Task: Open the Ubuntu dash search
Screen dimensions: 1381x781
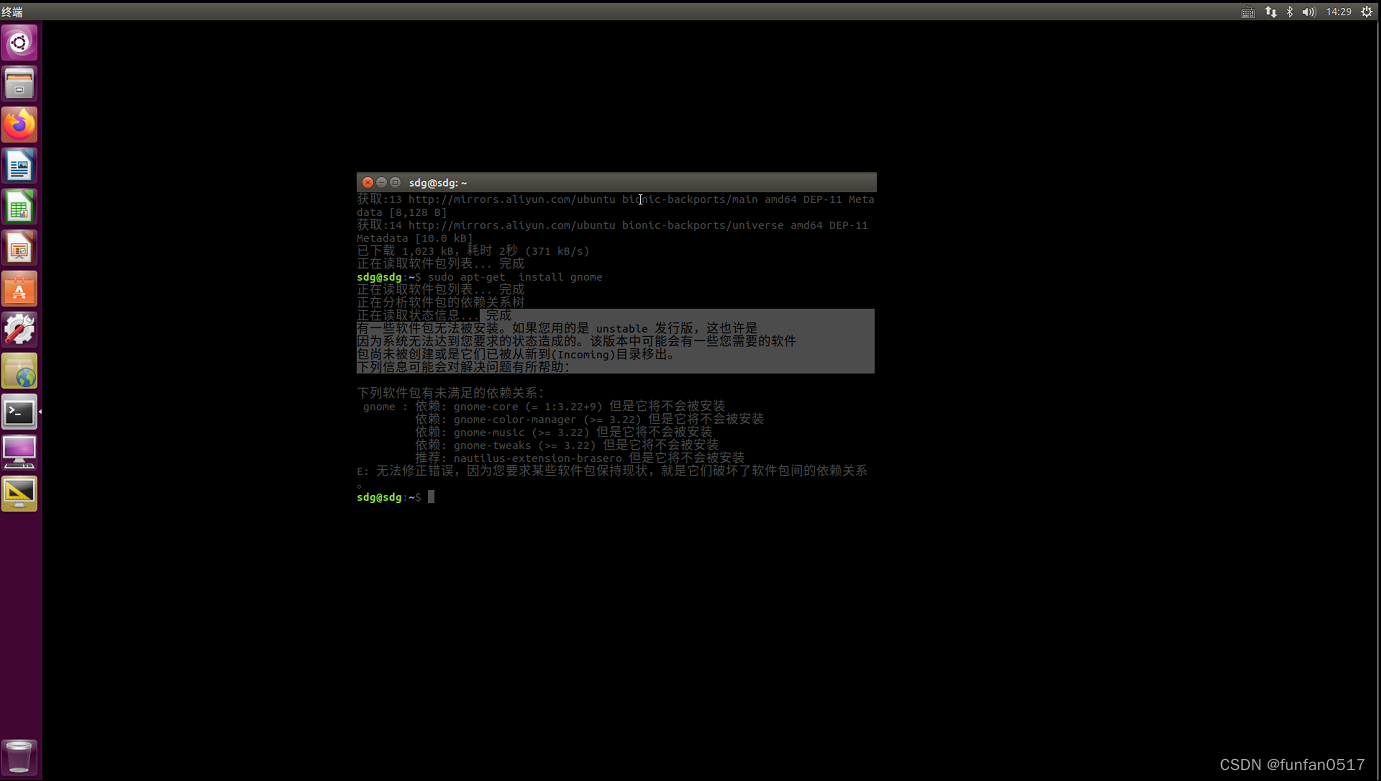Action: pyautogui.click(x=20, y=43)
